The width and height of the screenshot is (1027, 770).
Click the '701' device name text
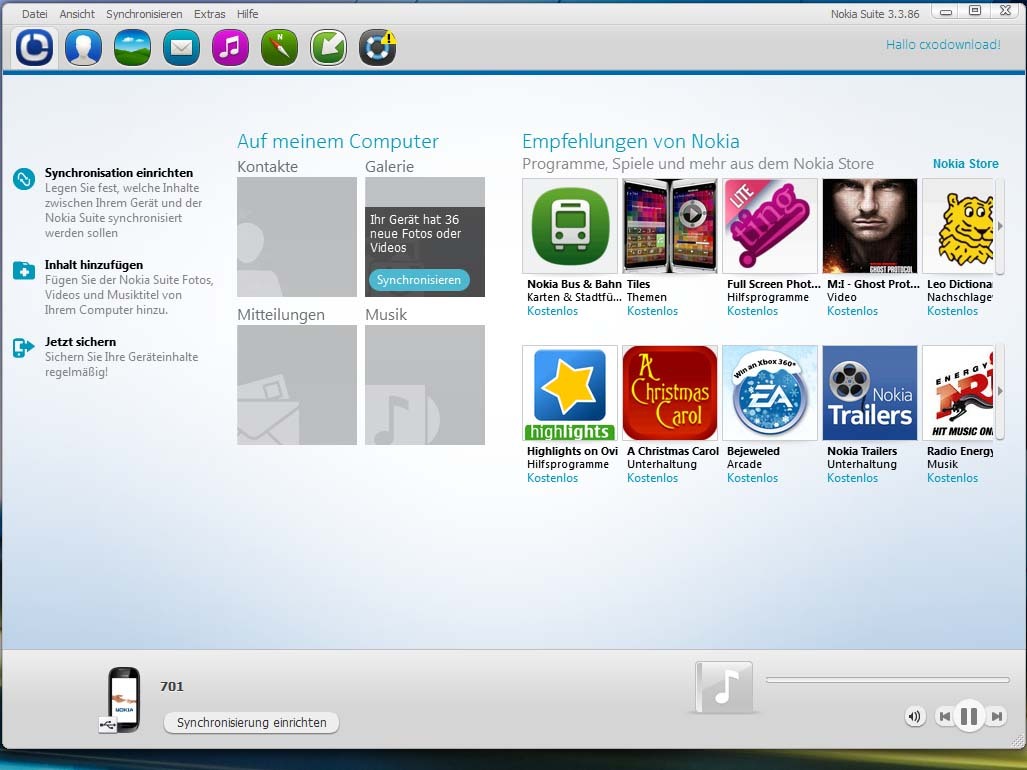coord(172,686)
